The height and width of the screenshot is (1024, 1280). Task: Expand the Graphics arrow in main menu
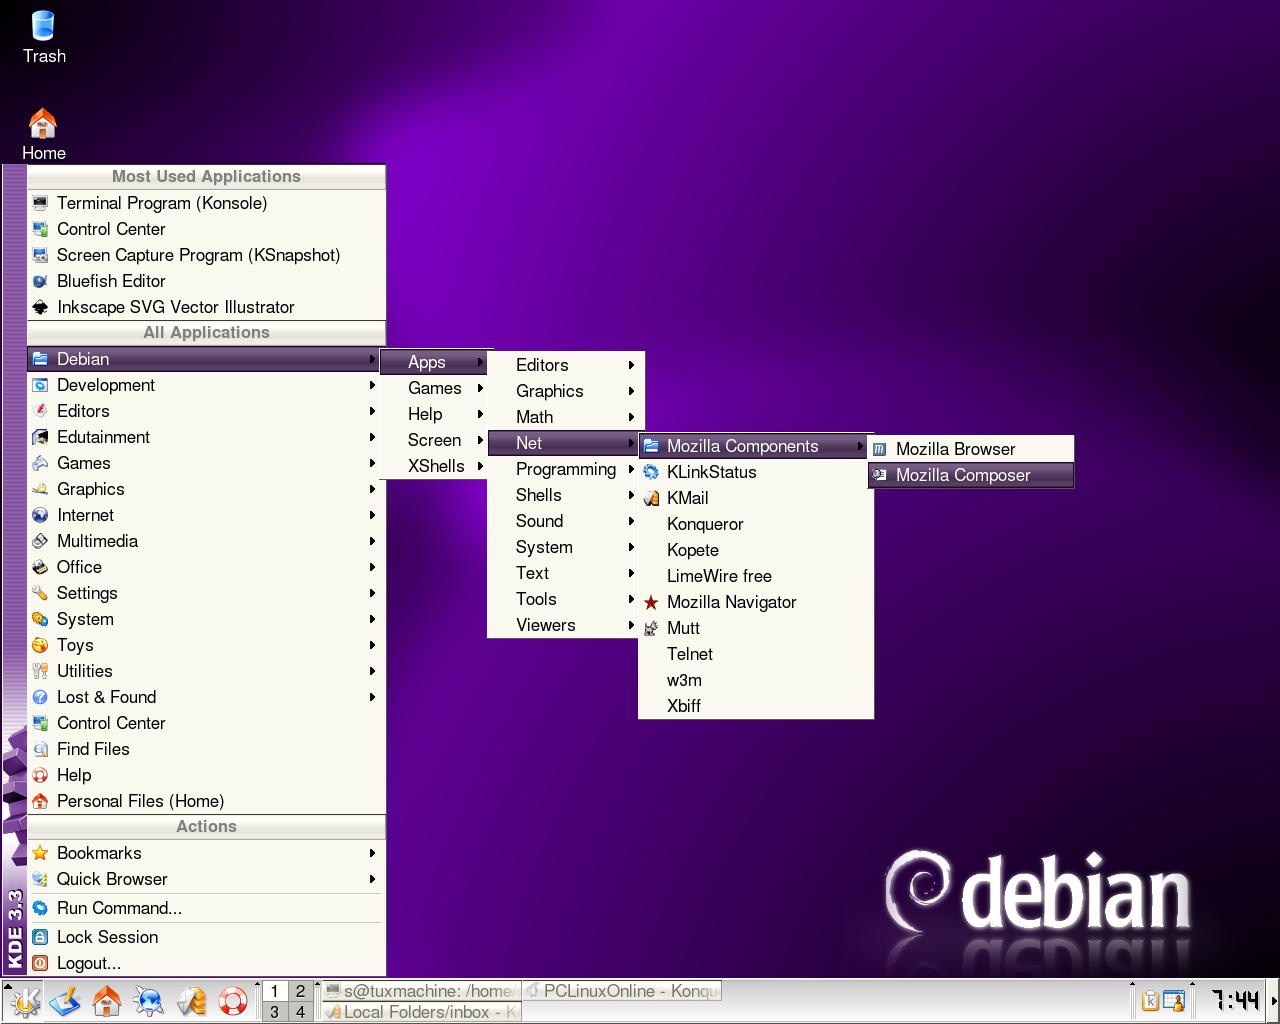tap(372, 489)
